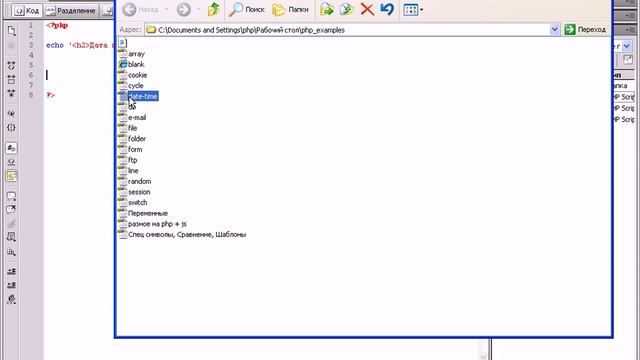Image resolution: width=640 pixels, height=360 pixels.
Task: Switch Dreamweaver to Code (Код) view
Action: [27, 11]
